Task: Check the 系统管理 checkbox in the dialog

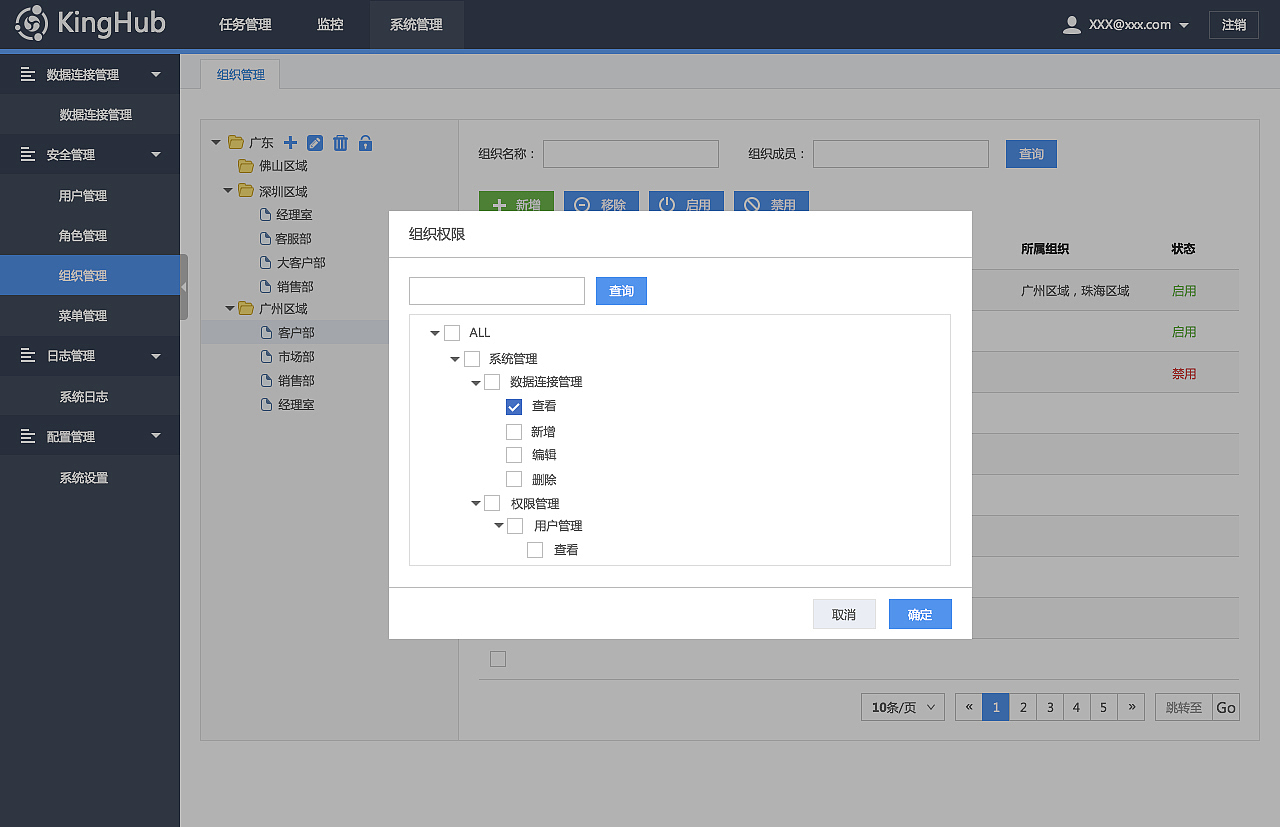Action: pyautogui.click(x=472, y=359)
